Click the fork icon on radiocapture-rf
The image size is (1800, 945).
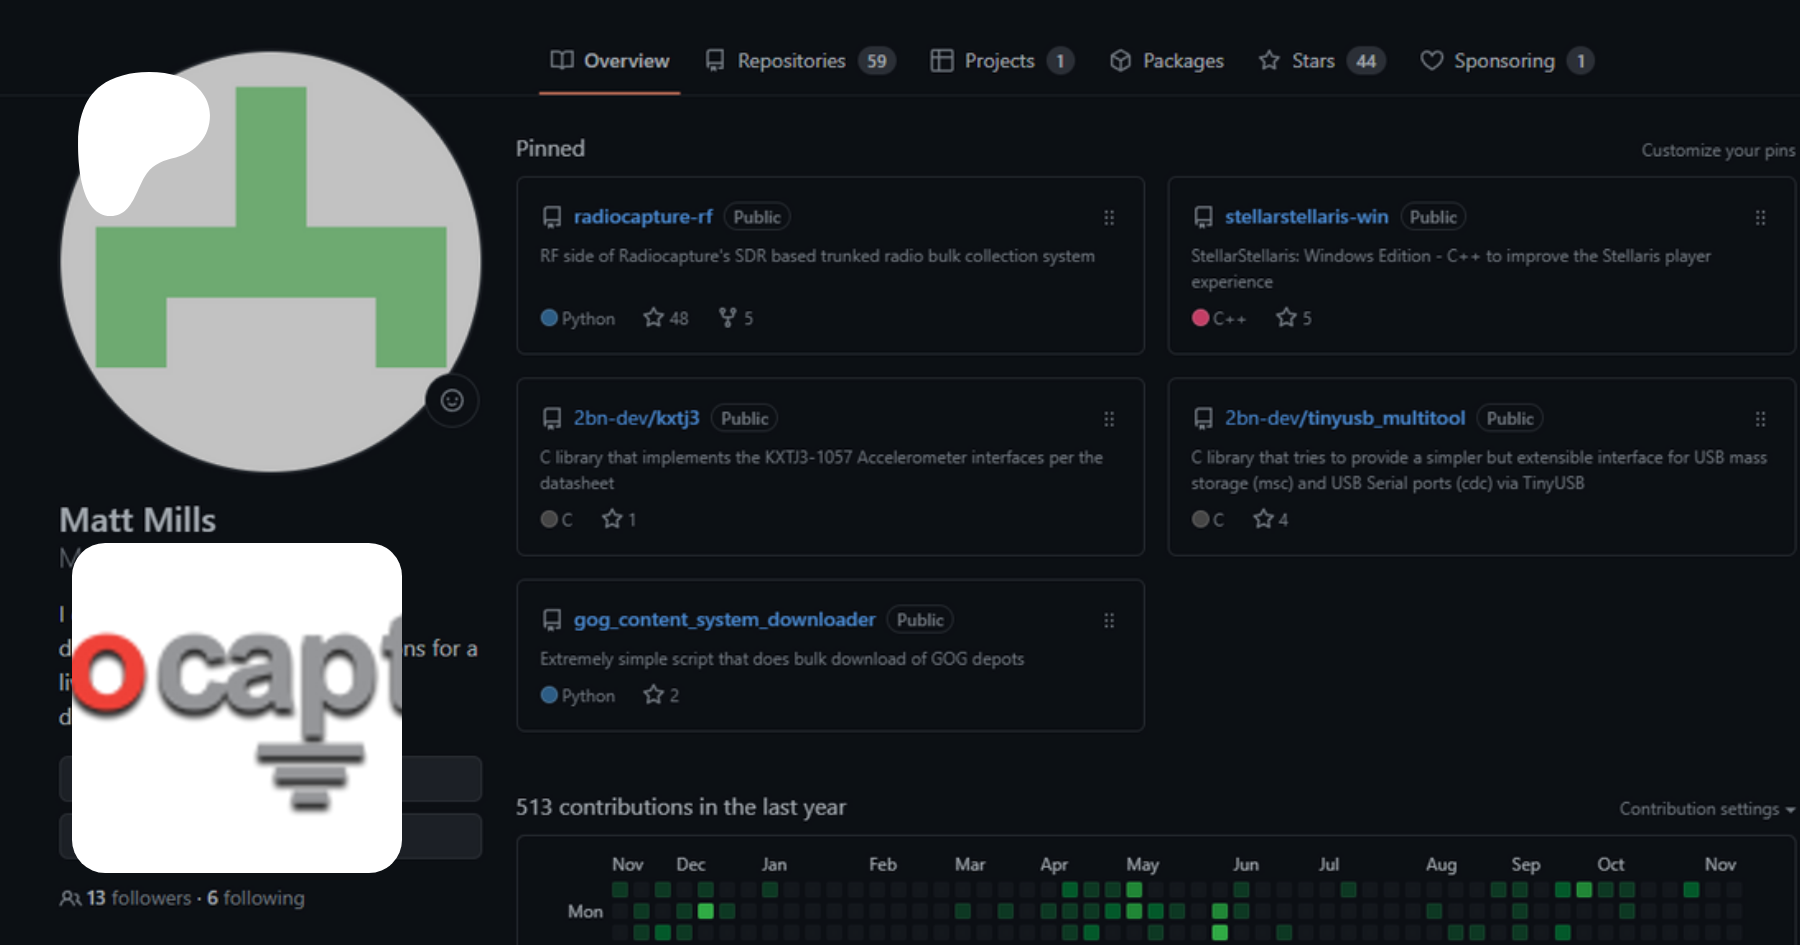tap(728, 318)
